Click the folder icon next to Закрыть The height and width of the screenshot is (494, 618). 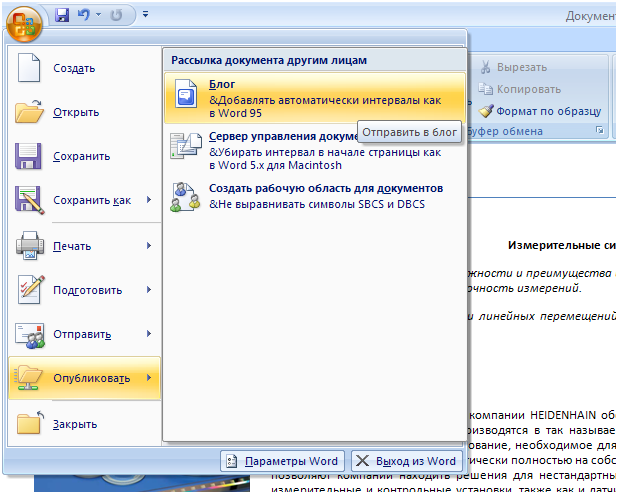(x=30, y=423)
